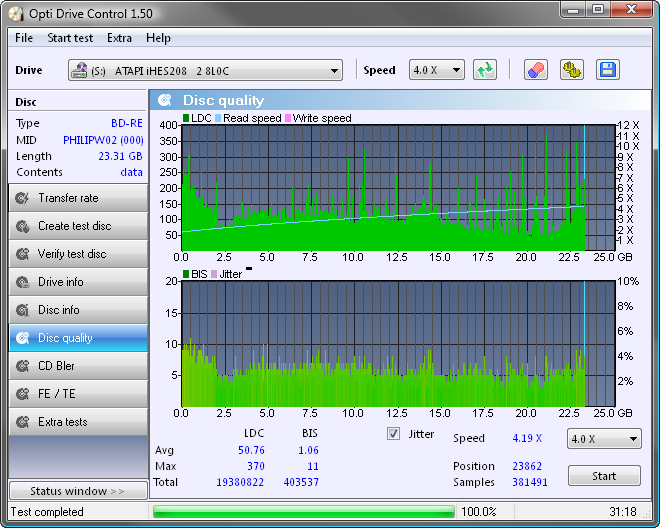Viewport: 660px width, 528px height.
Task: Expand the Status window button
Action: [78, 491]
